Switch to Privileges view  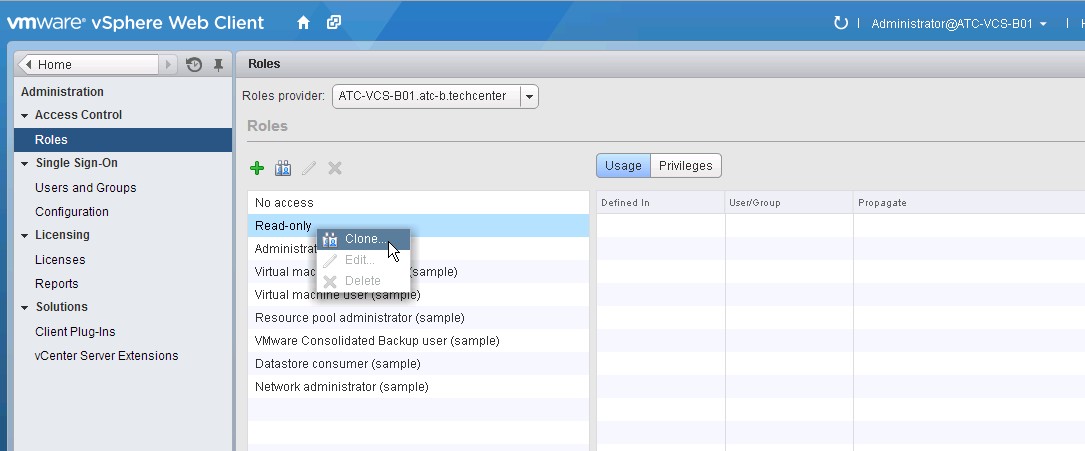685,166
